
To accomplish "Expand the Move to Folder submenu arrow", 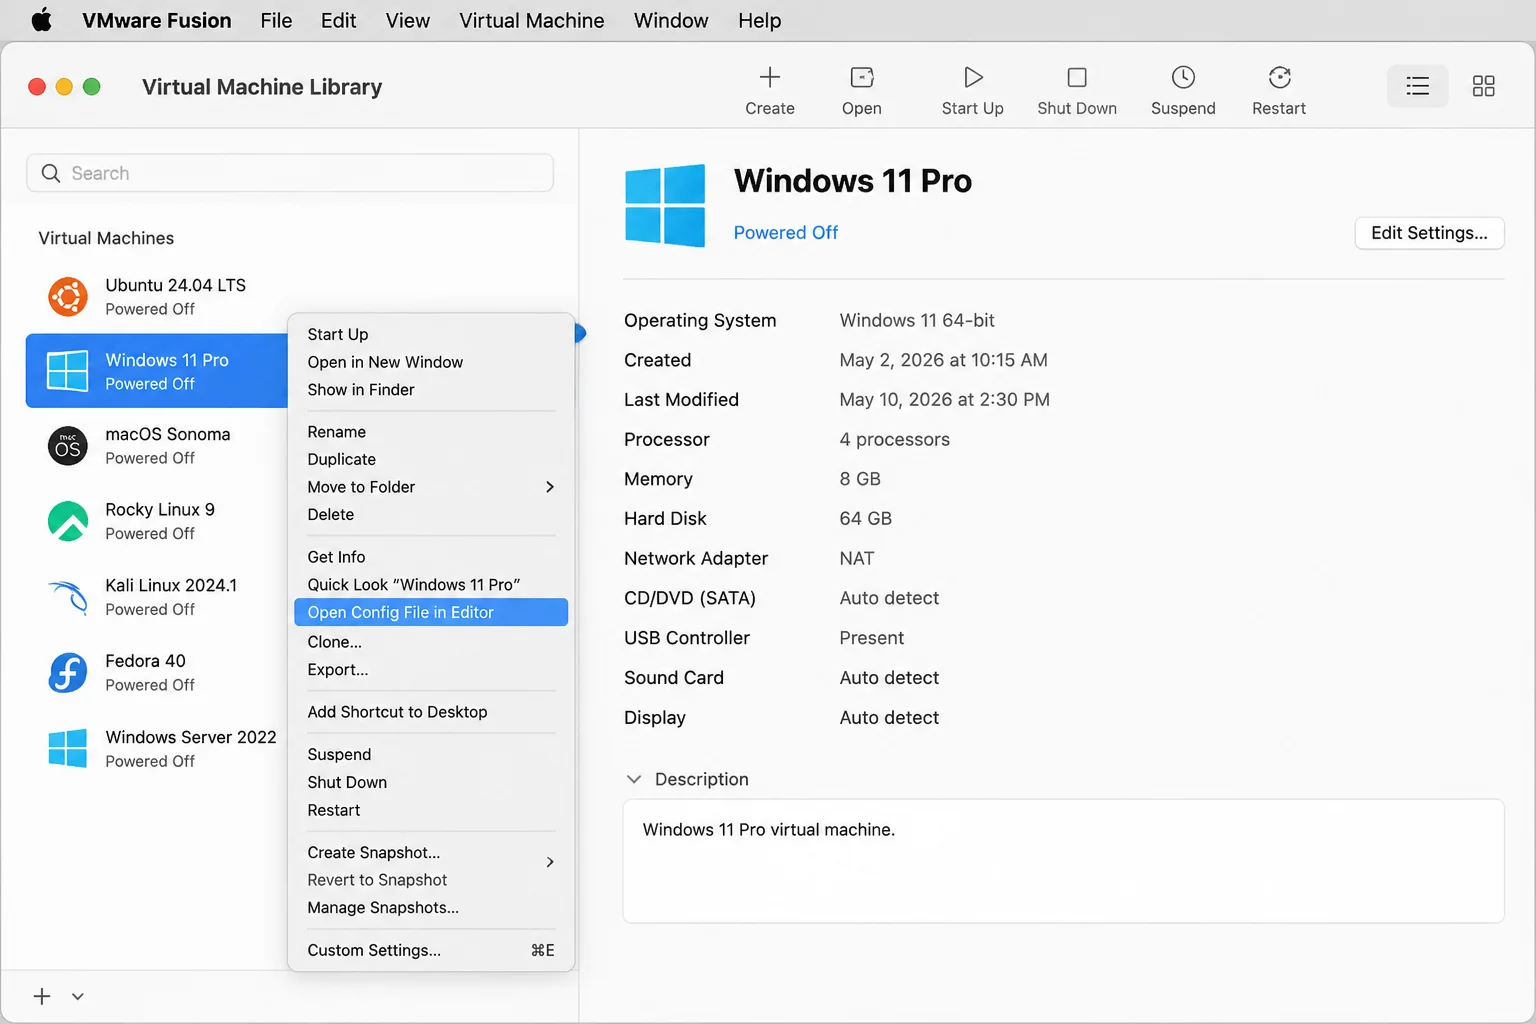I will (x=550, y=487).
